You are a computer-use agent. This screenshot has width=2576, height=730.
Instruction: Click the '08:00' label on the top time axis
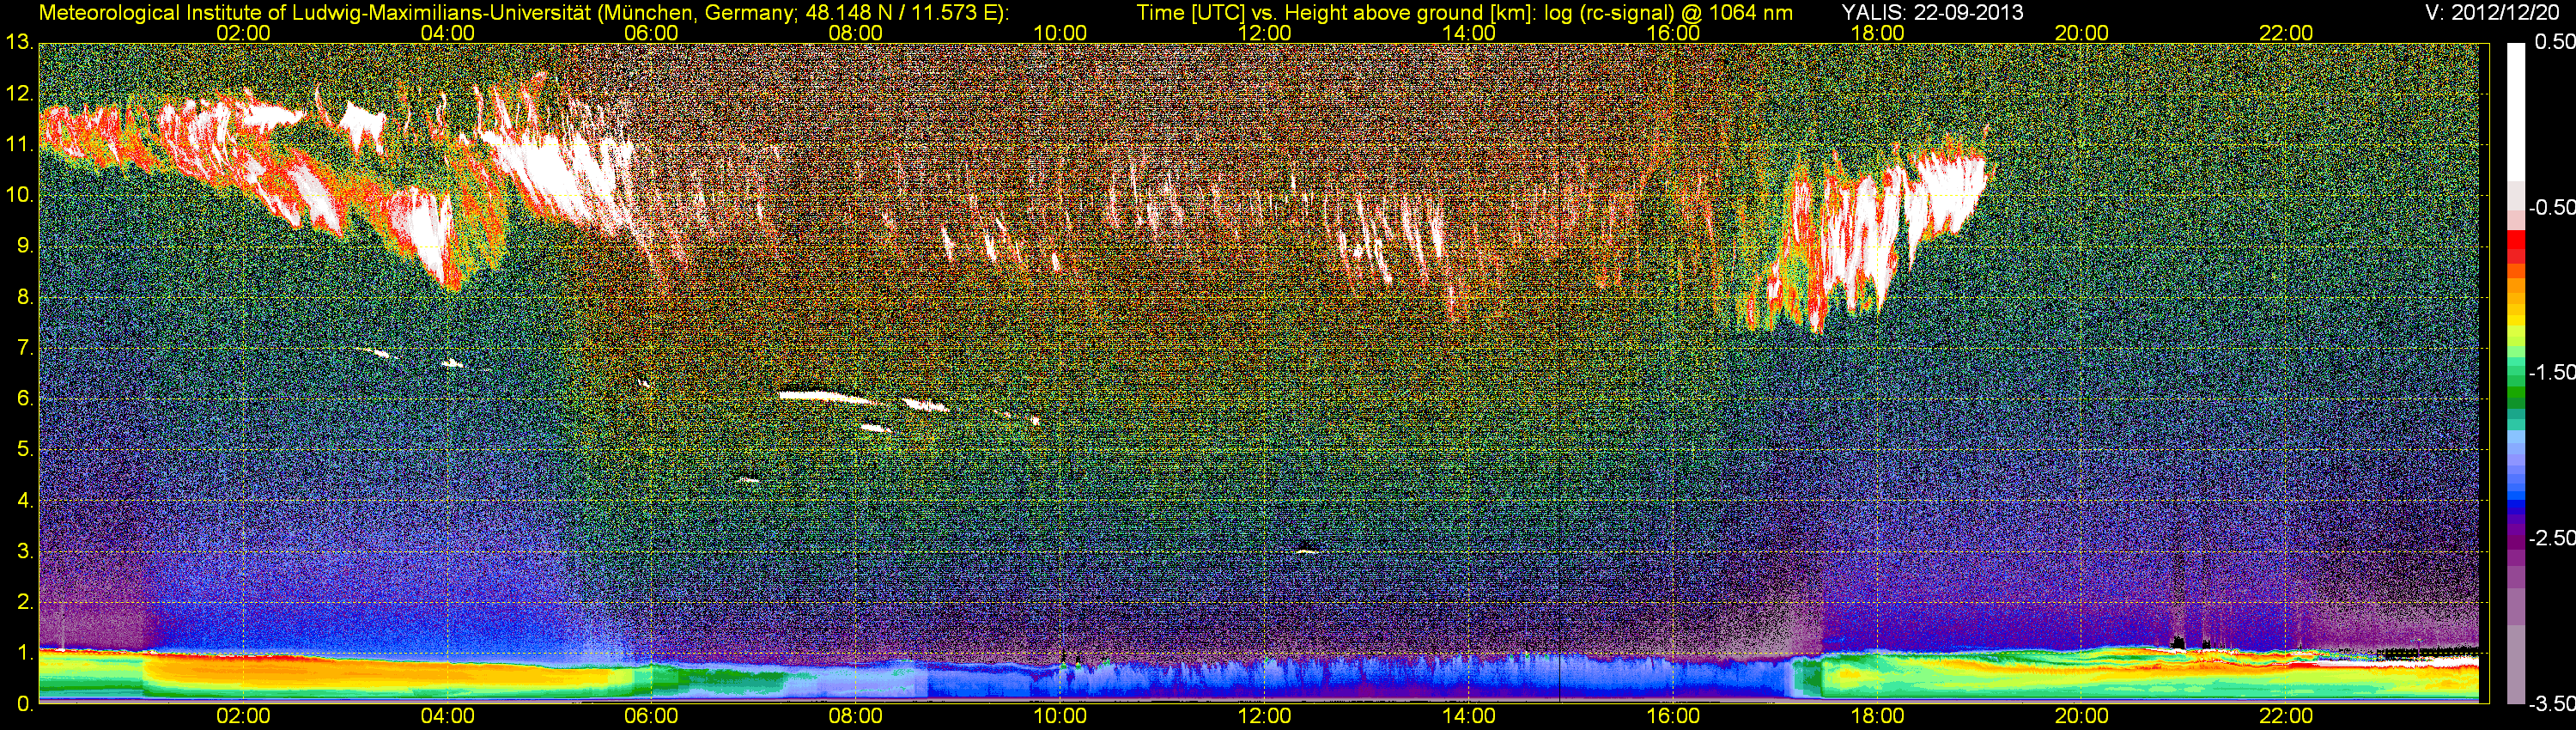point(855,33)
